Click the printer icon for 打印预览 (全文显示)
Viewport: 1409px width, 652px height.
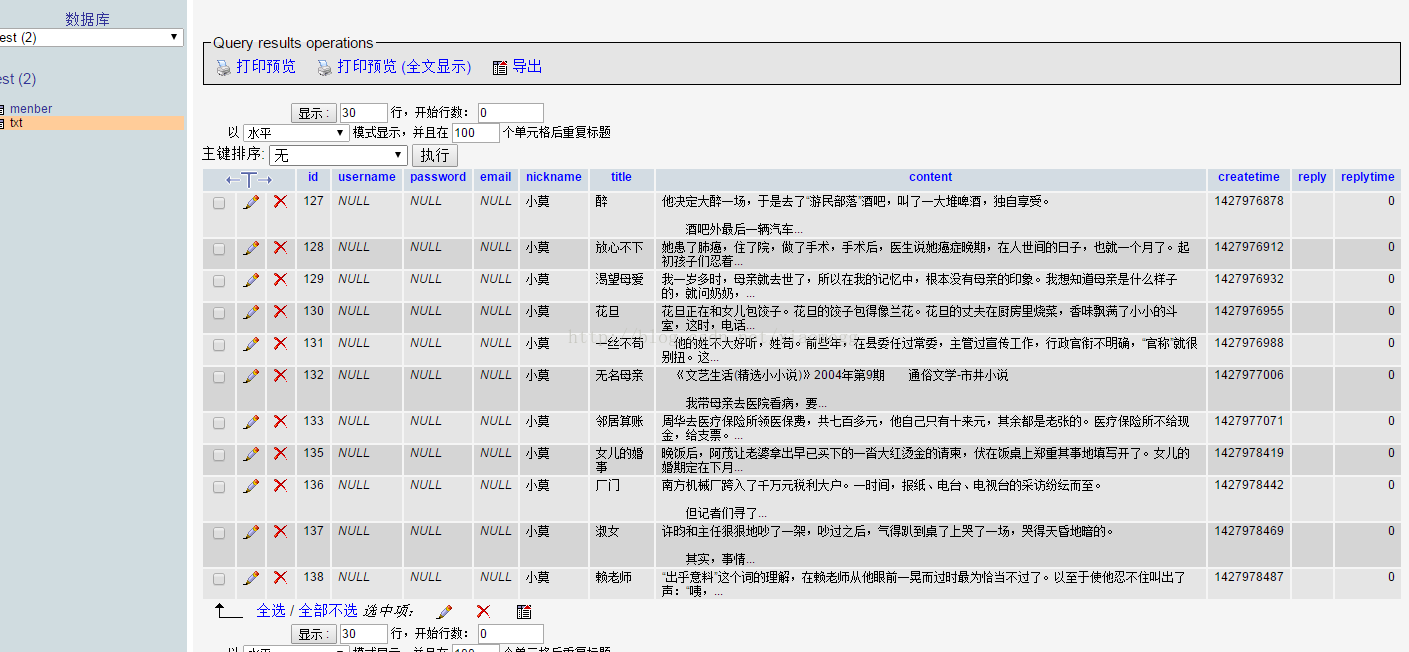click(x=324, y=68)
